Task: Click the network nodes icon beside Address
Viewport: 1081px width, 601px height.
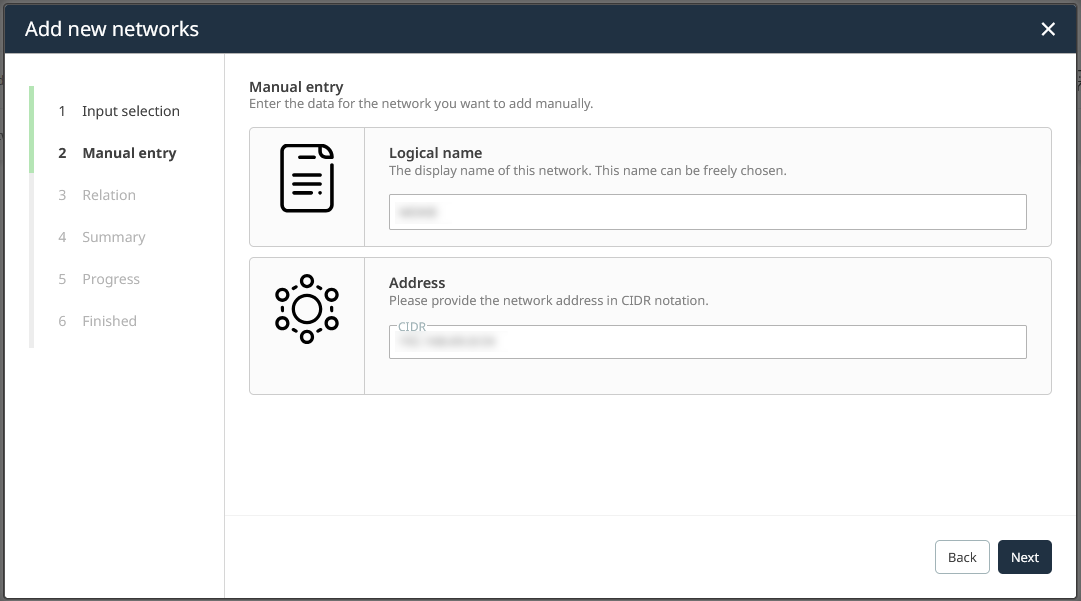Action: tap(307, 309)
